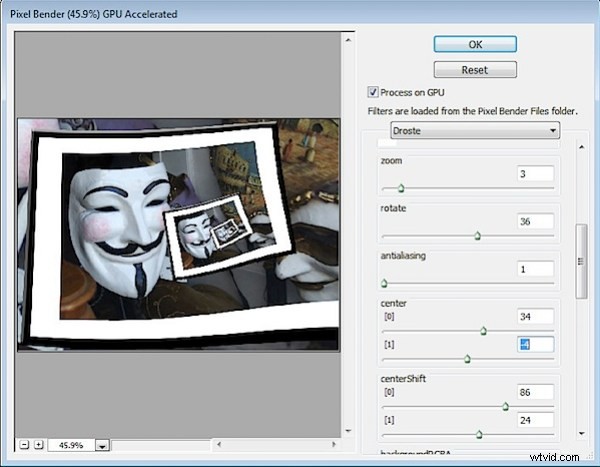Click the rotate parameter slider handle

[477, 236]
